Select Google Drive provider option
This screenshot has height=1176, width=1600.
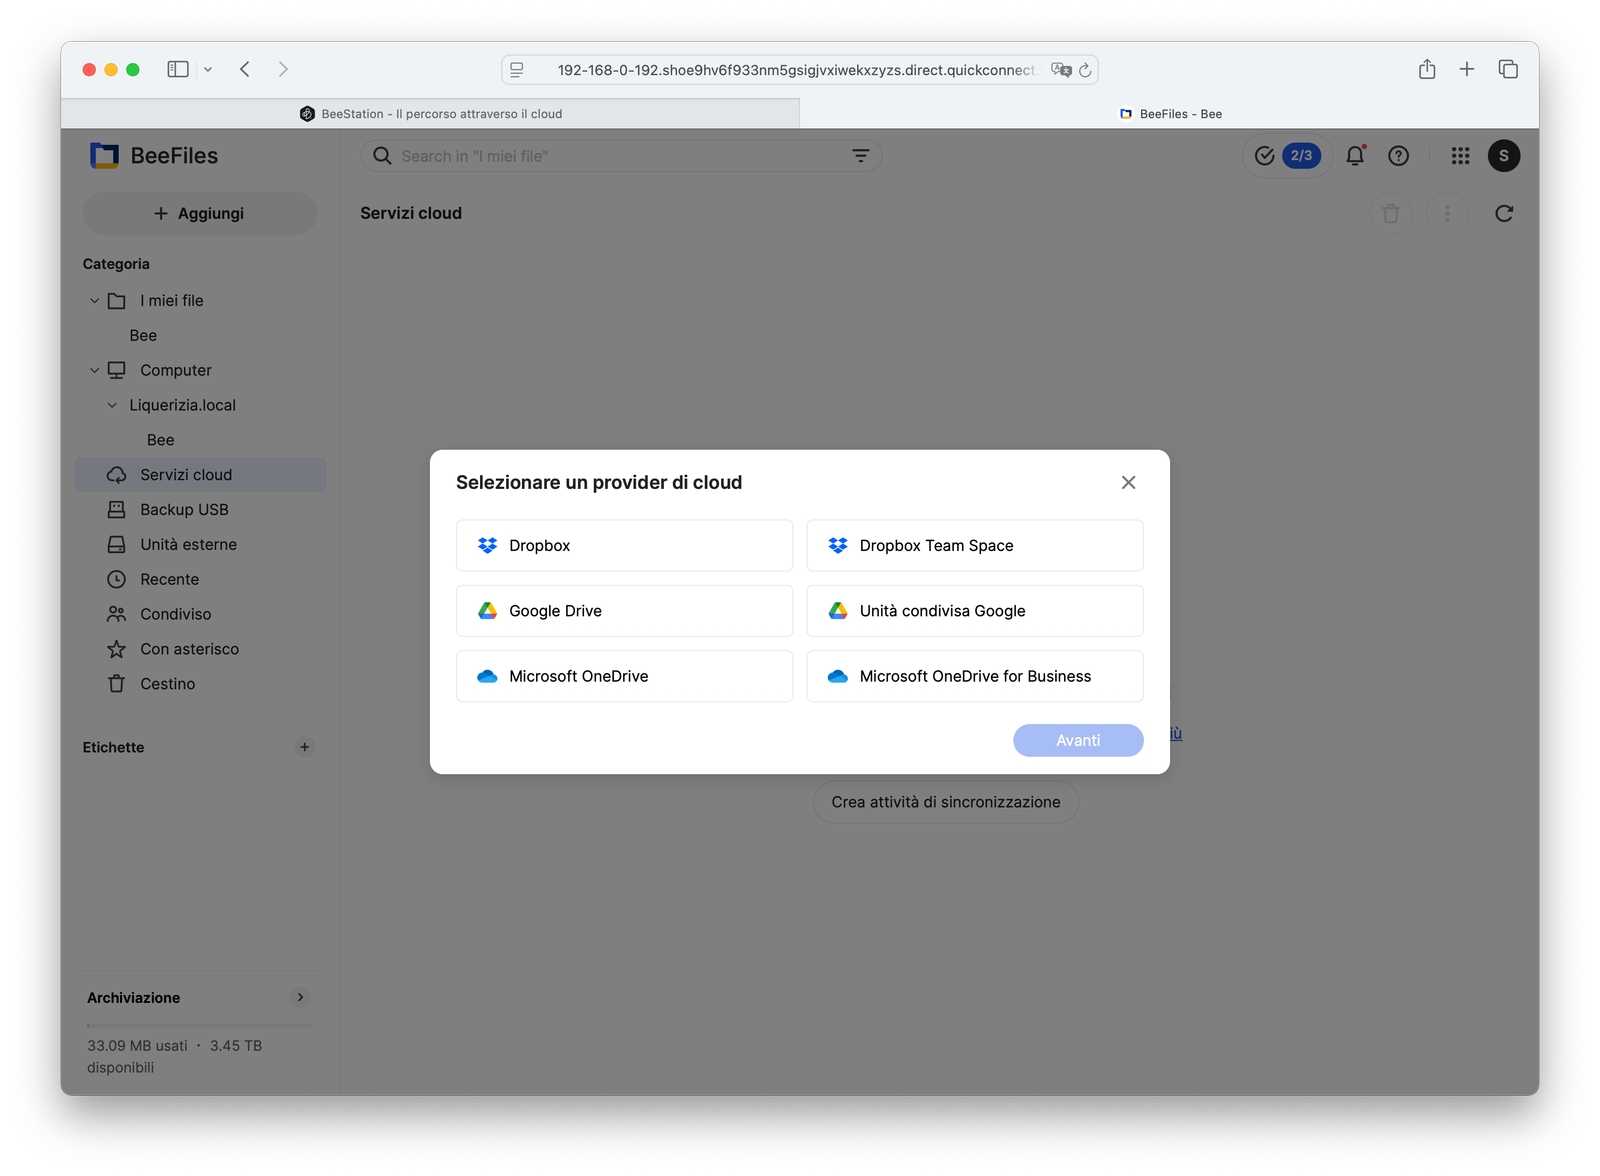624,611
